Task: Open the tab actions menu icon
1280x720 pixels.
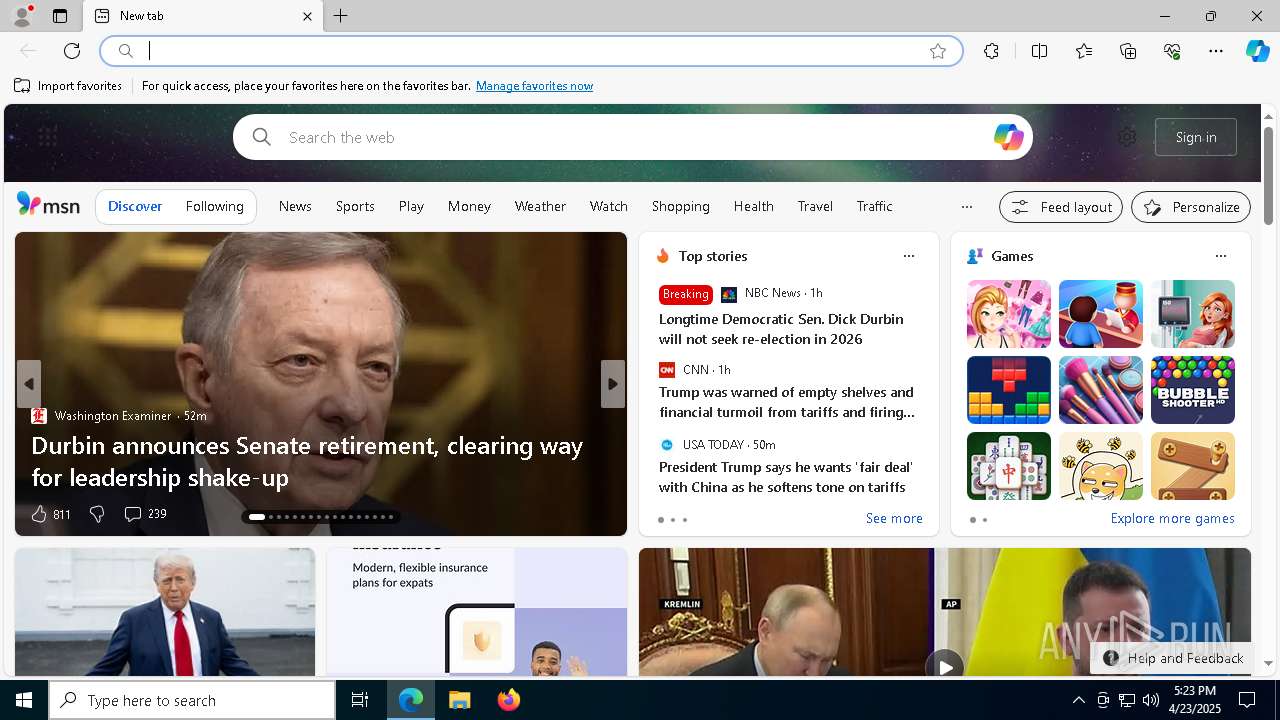Action: (x=60, y=16)
